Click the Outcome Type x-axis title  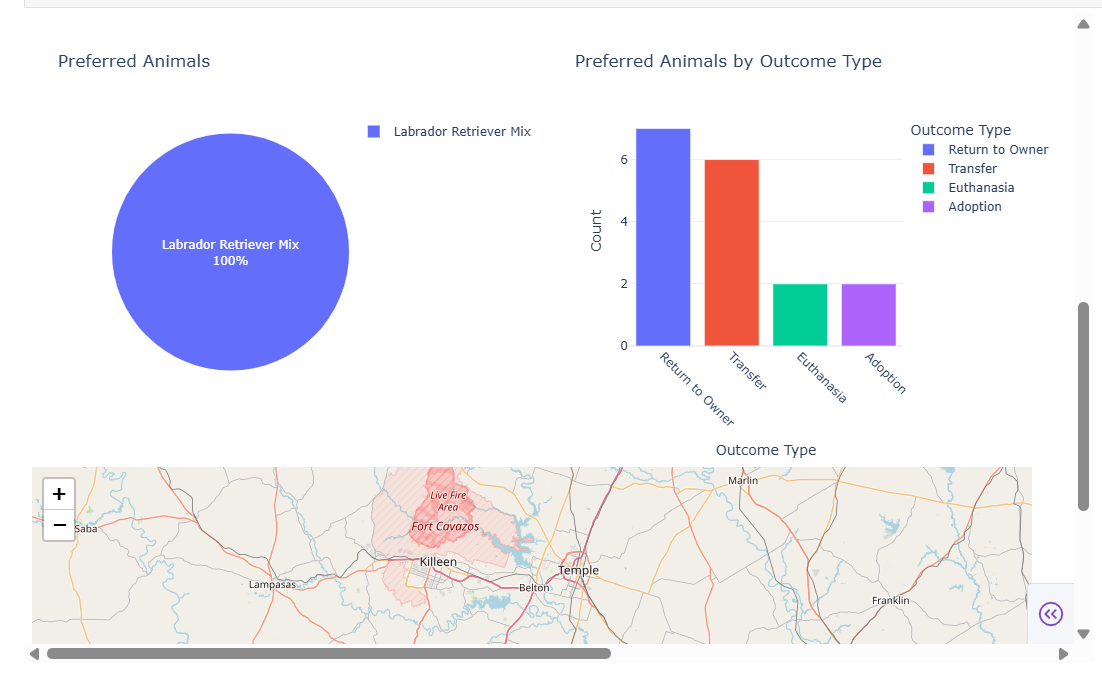pyautogui.click(x=766, y=450)
